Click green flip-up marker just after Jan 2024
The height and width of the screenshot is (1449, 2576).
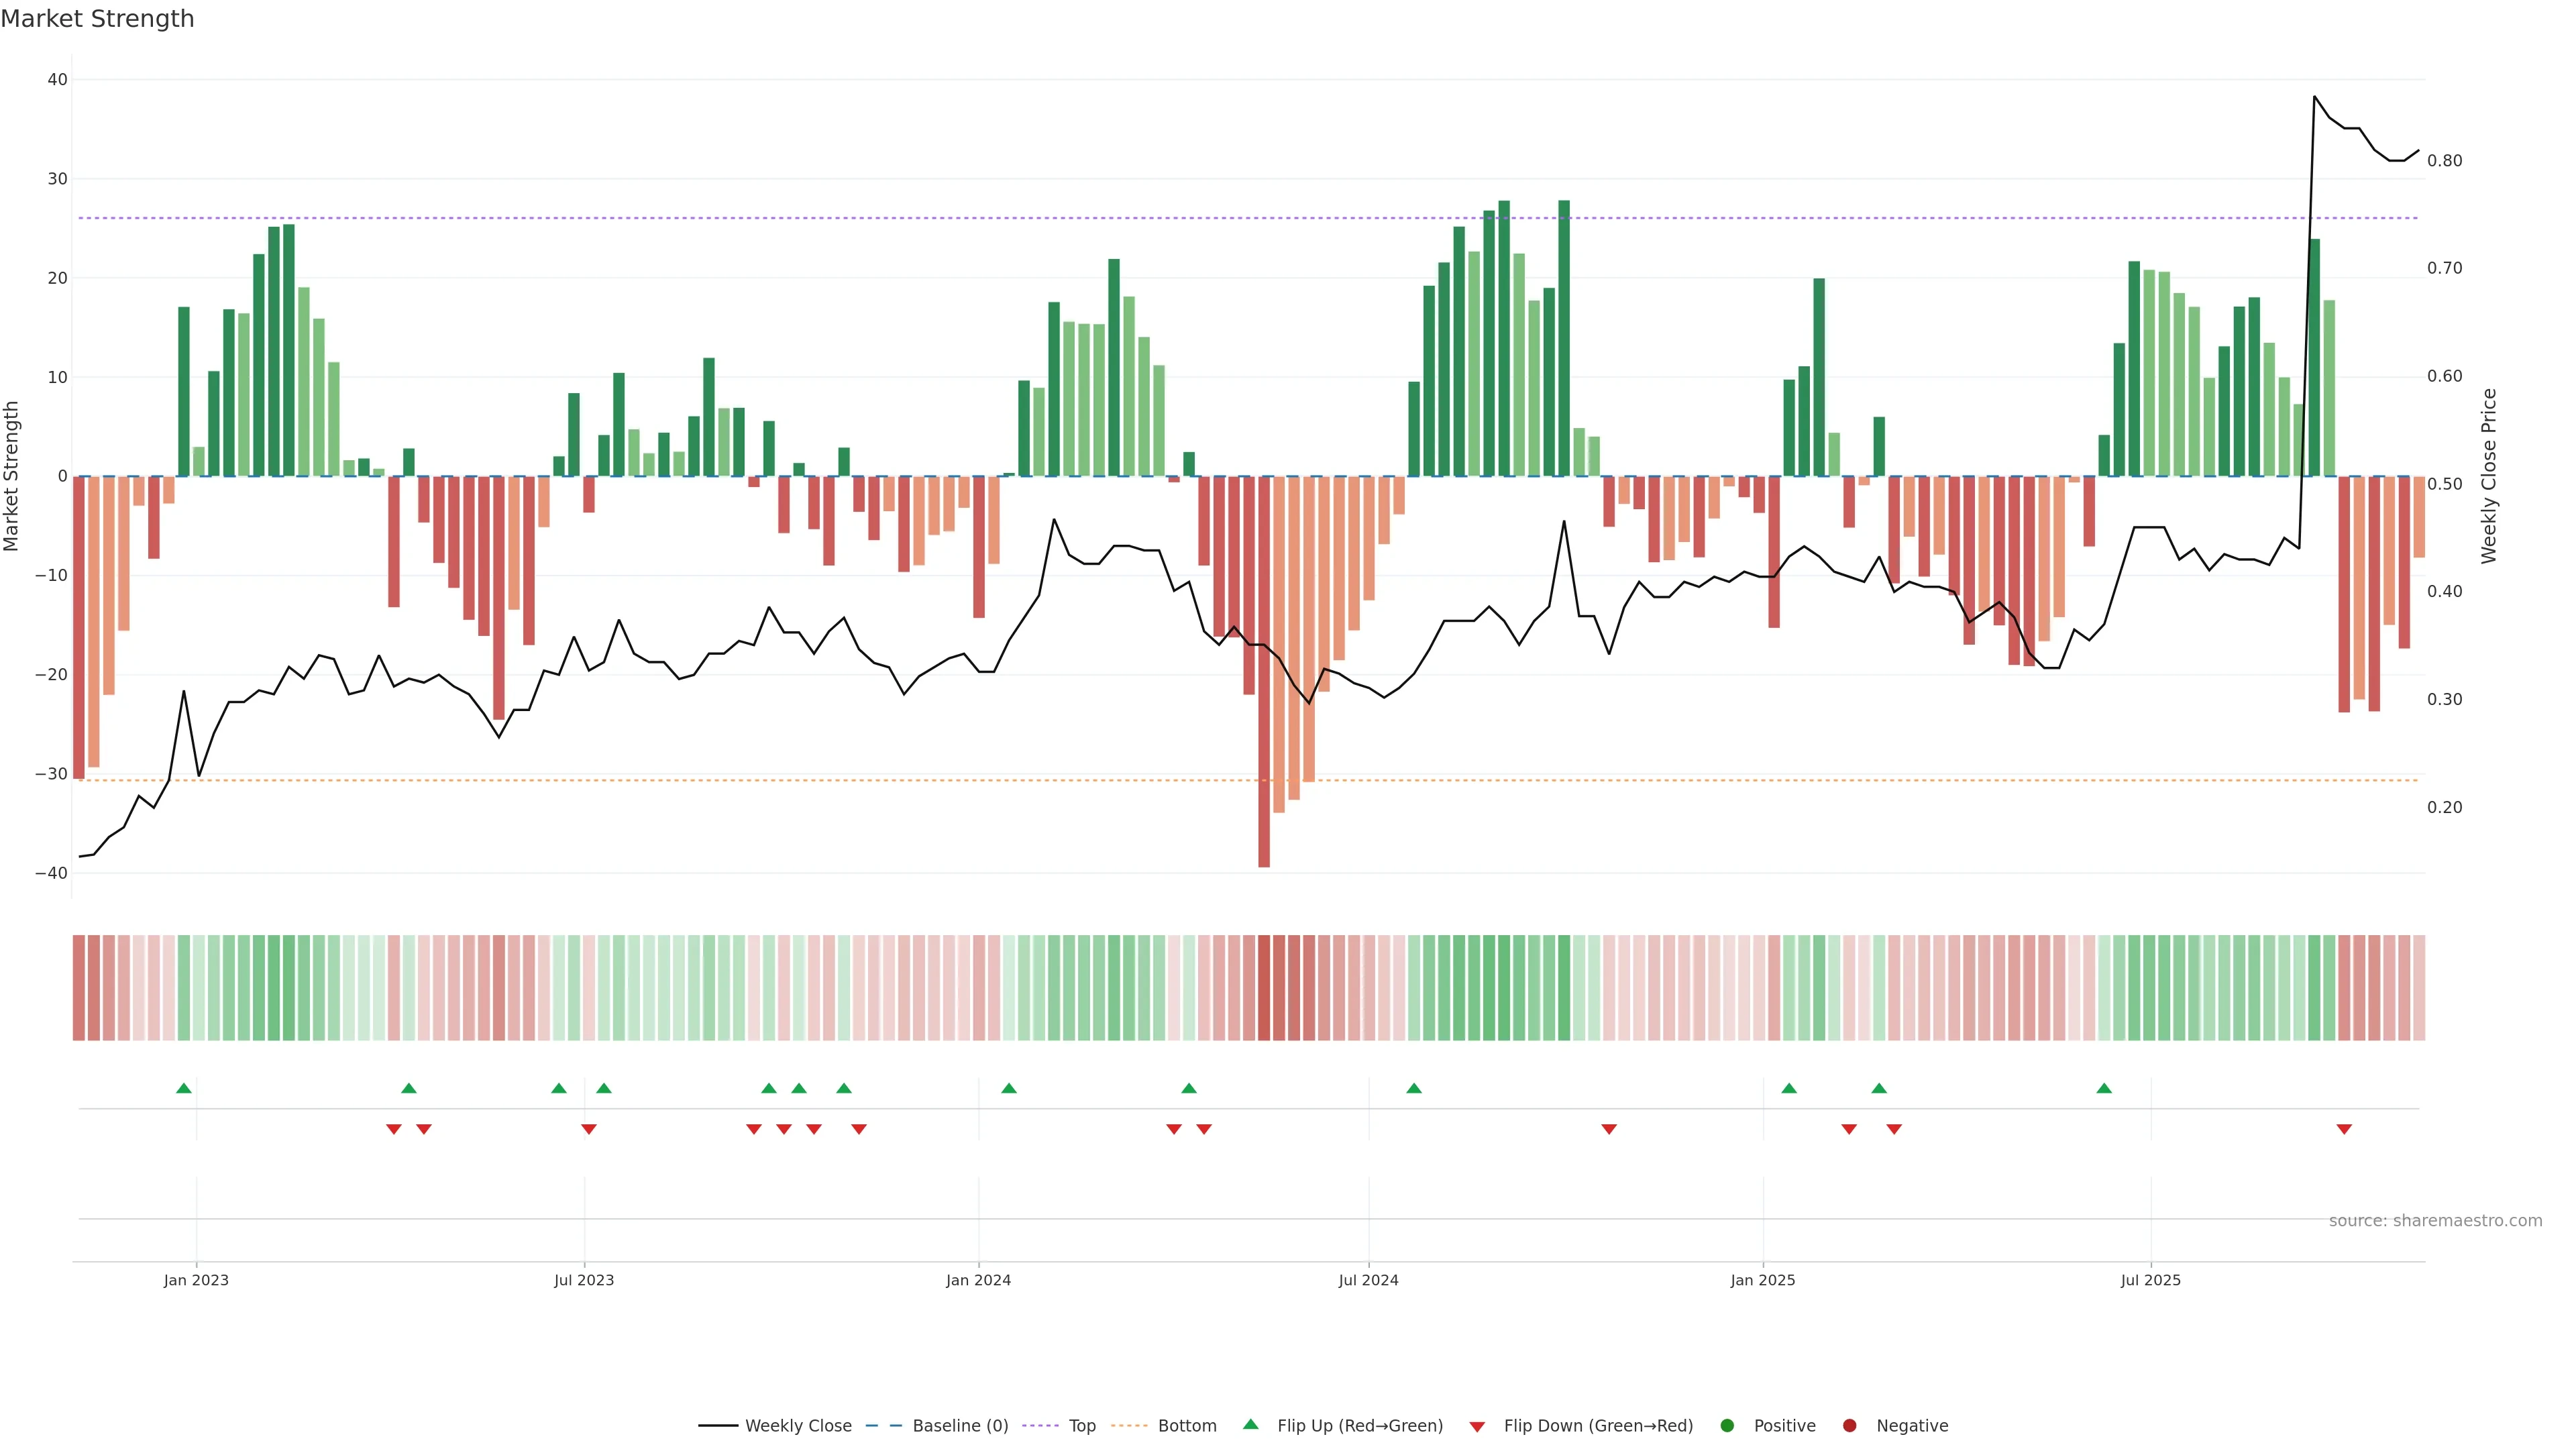(x=1009, y=1088)
